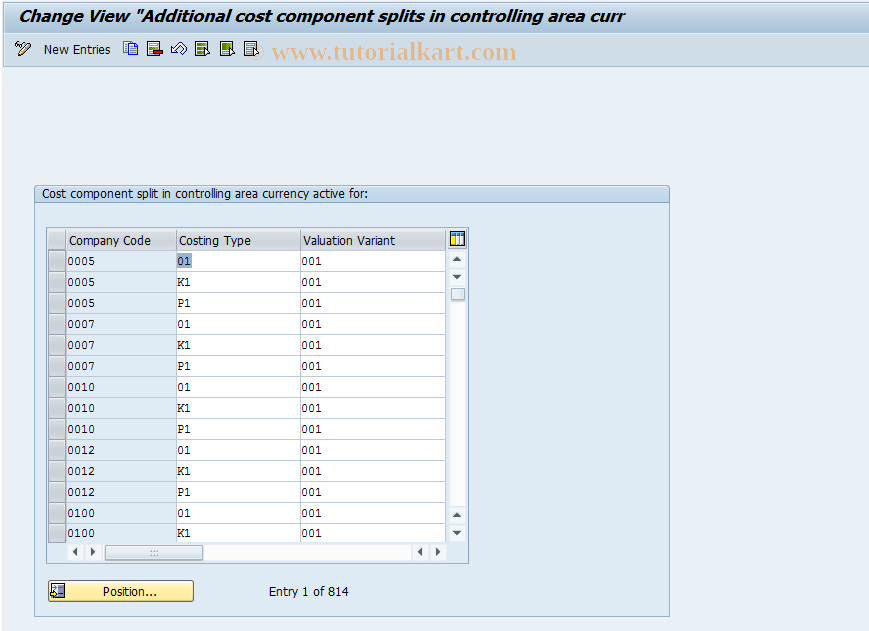Select row 0012 with costing type P1
This screenshot has width=869, height=631.
tap(57, 493)
